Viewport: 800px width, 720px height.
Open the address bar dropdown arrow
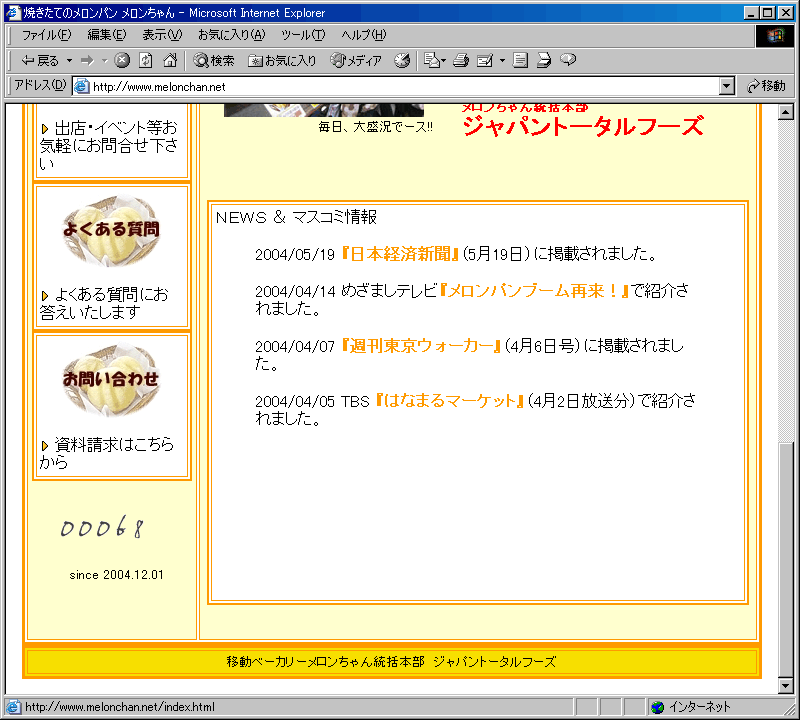(727, 86)
